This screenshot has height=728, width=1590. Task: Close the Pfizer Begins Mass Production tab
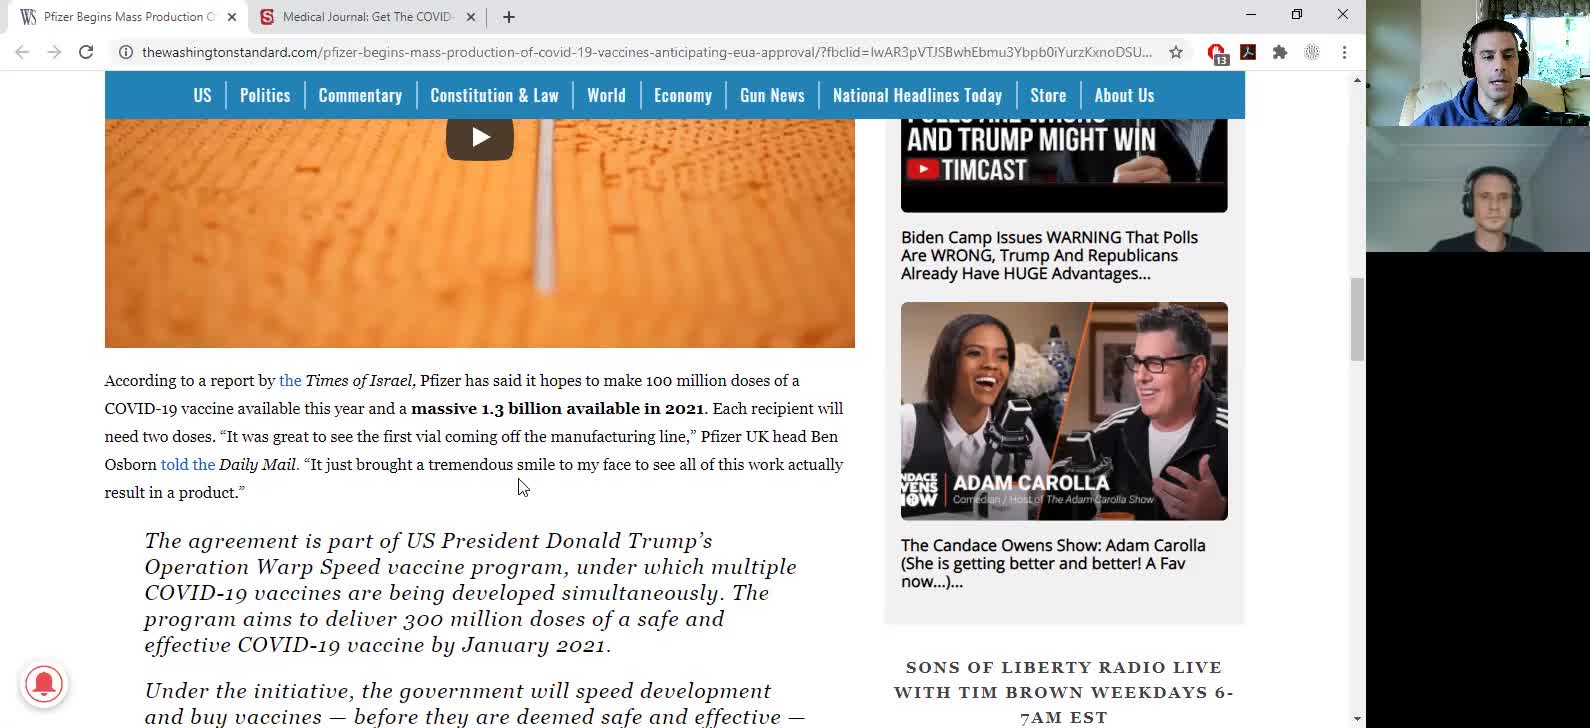click(232, 17)
